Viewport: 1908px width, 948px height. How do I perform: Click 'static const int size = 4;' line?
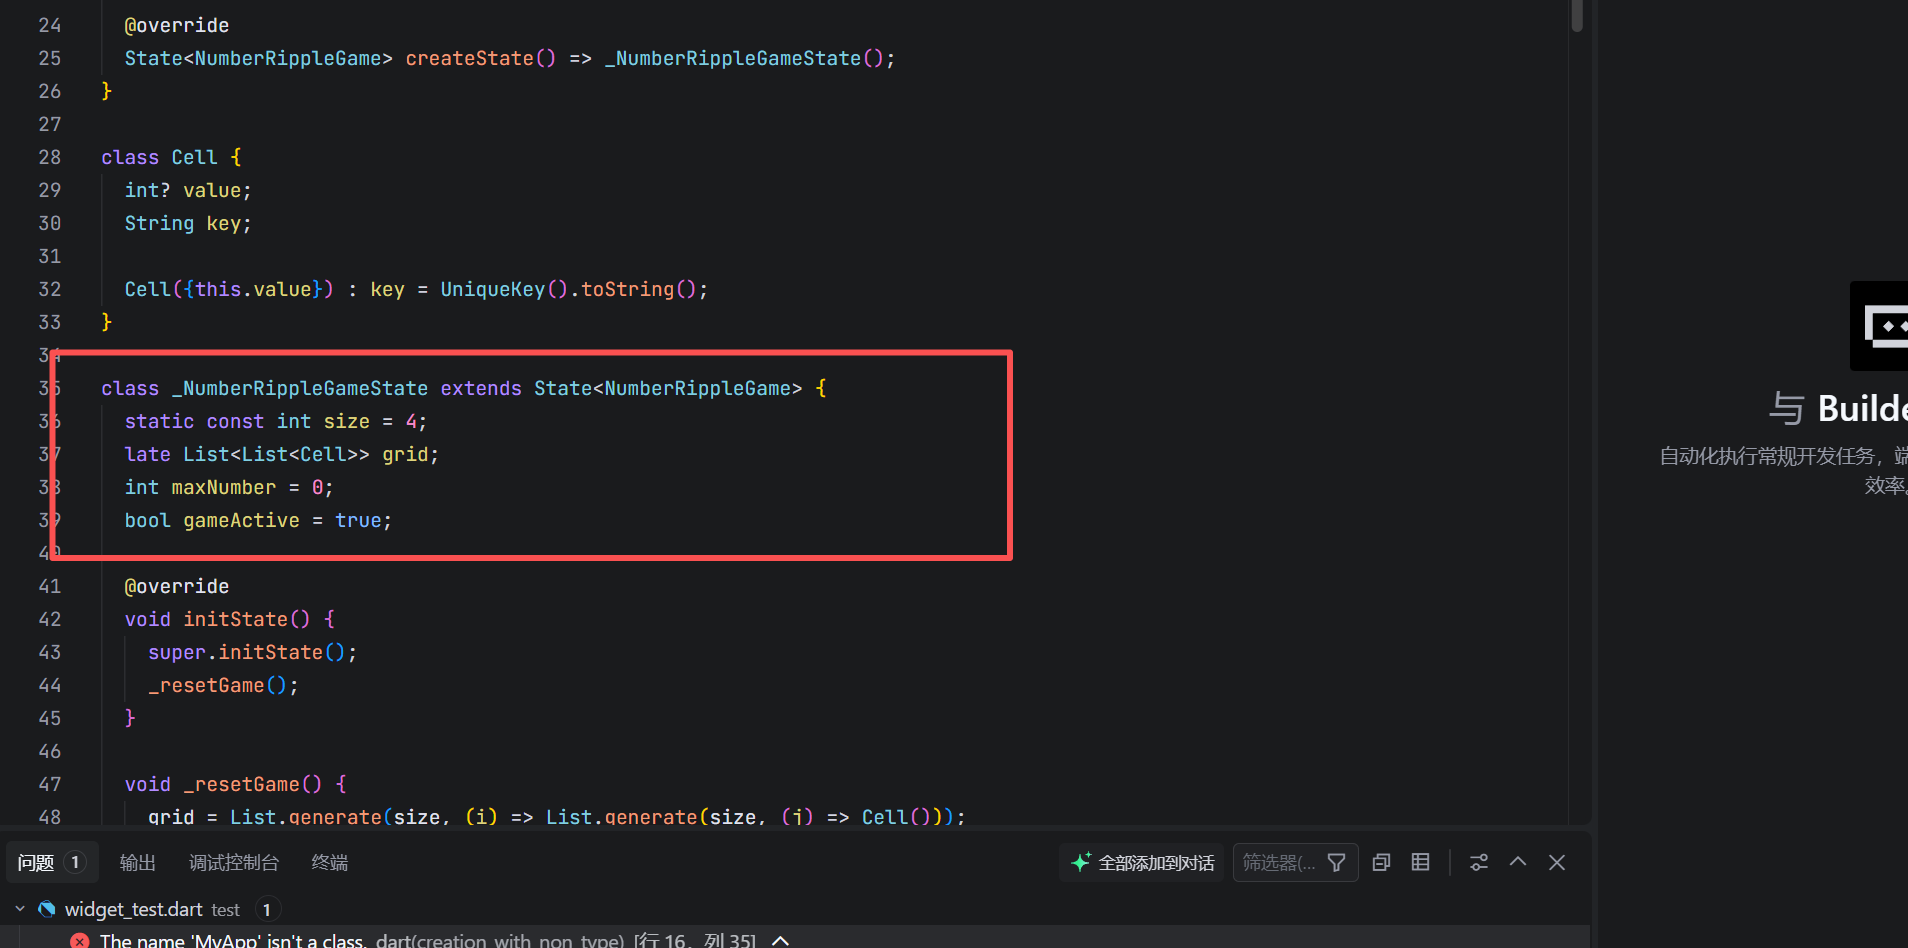click(x=276, y=421)
